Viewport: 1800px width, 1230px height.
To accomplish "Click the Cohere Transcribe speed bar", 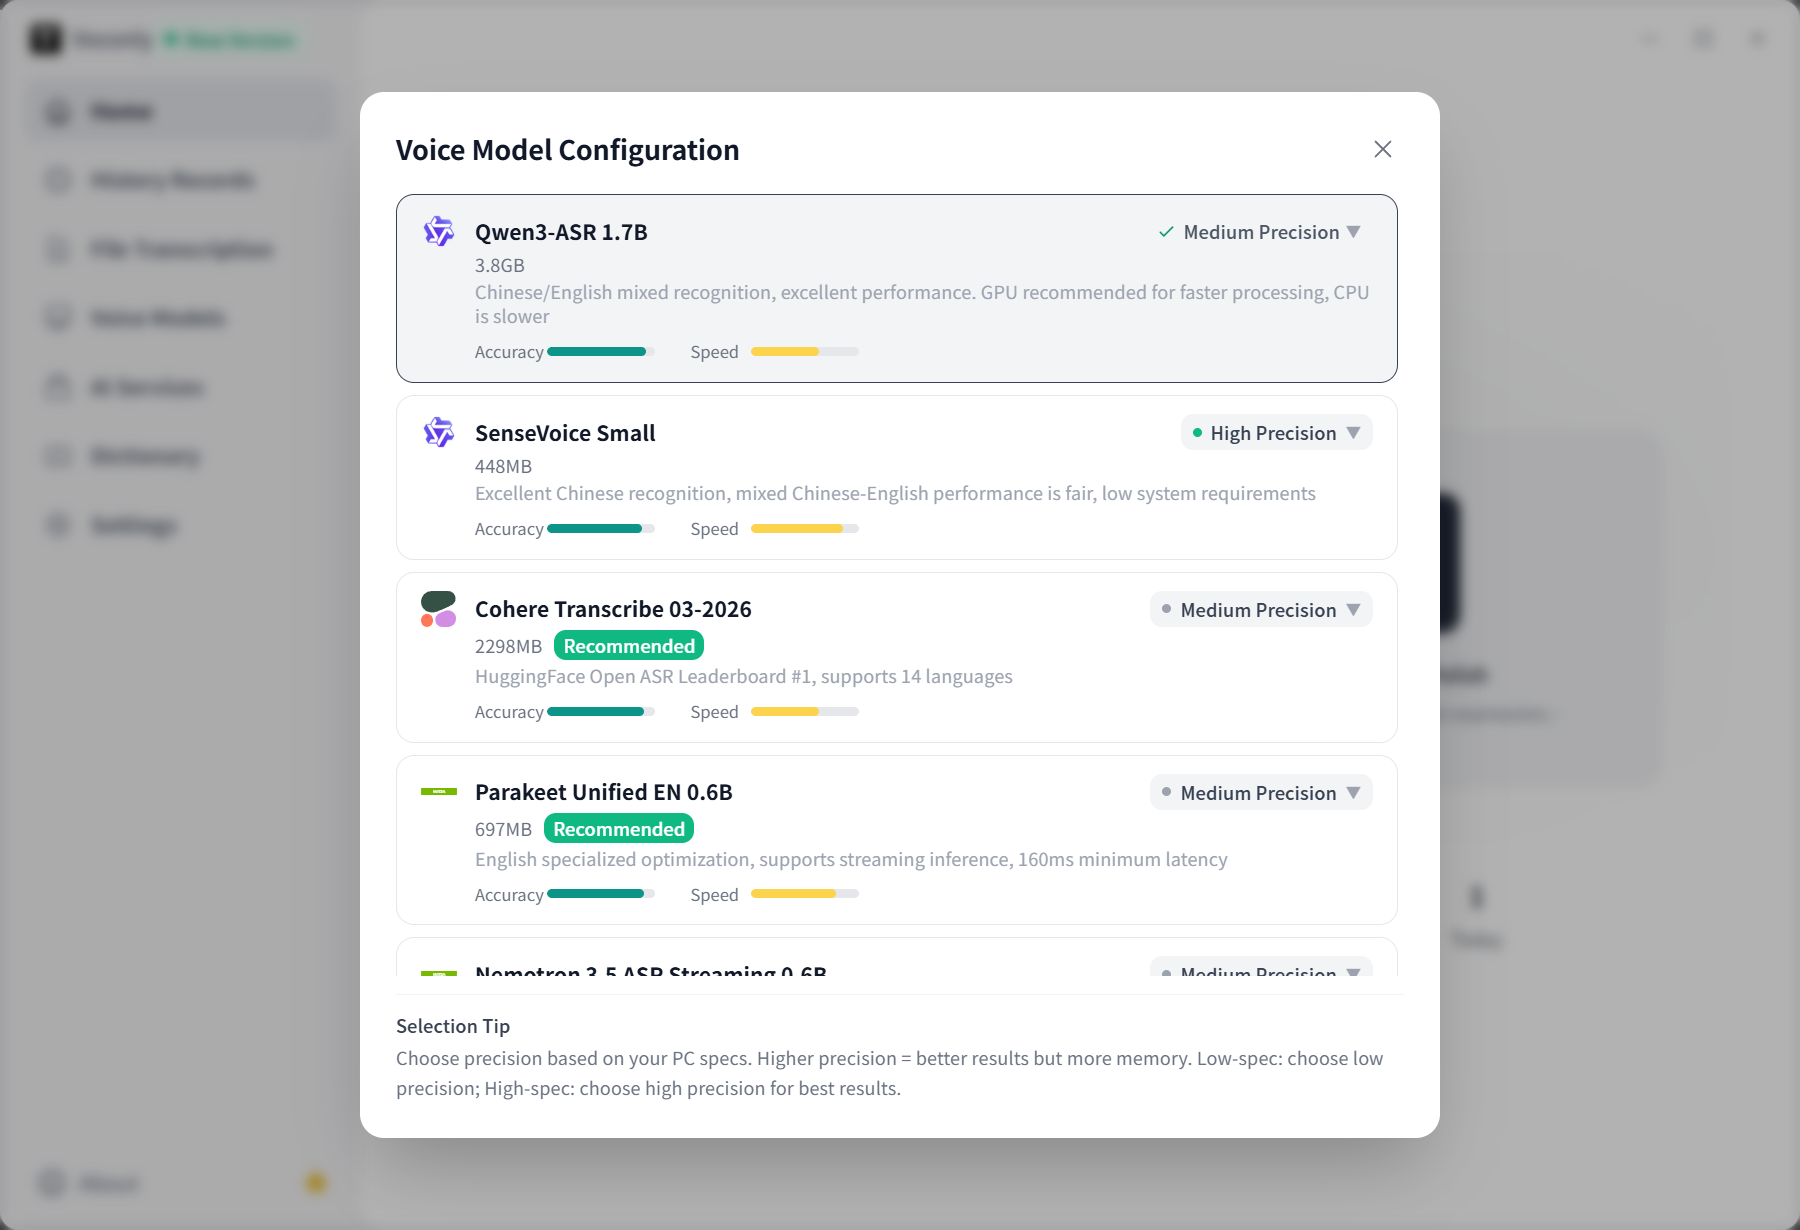I will point(805,712).
